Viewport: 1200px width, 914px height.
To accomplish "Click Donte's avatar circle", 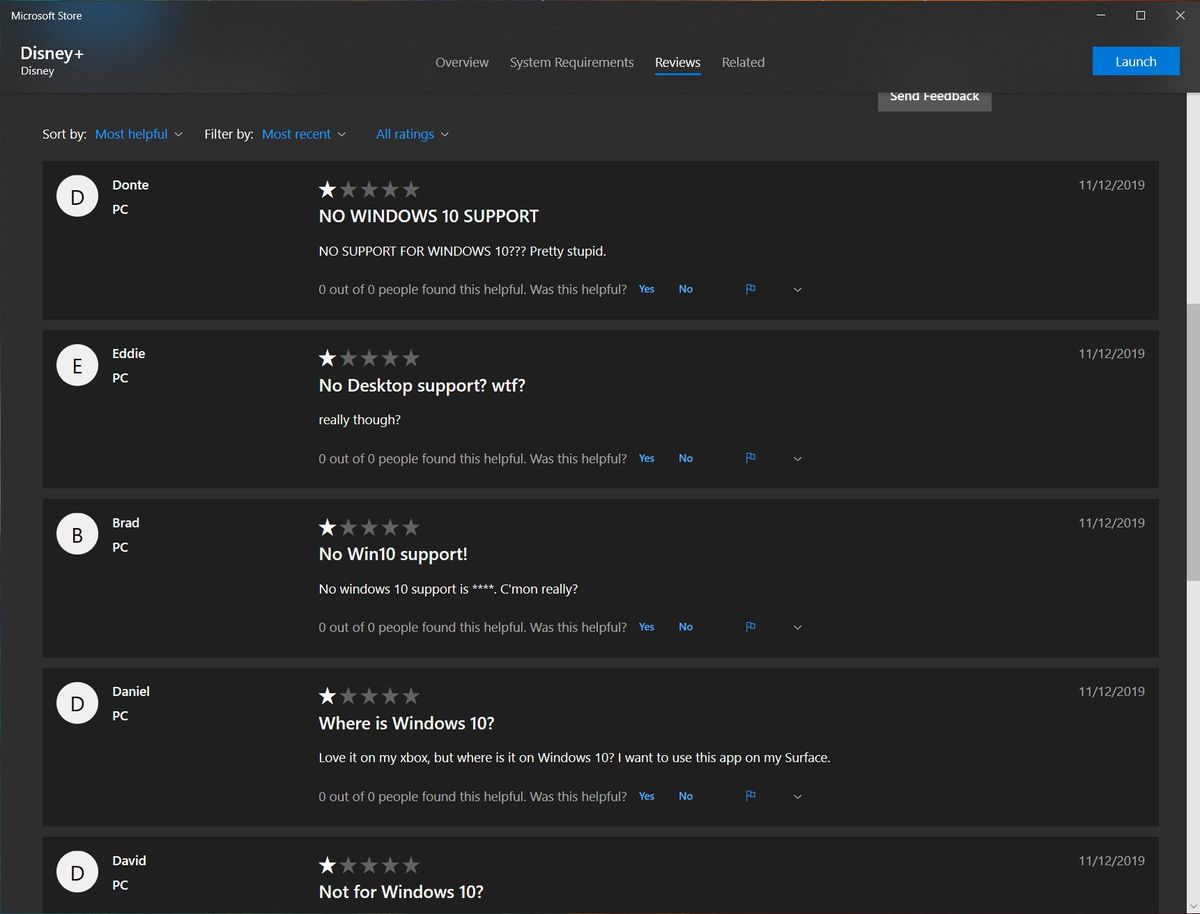I will [77, 197].
